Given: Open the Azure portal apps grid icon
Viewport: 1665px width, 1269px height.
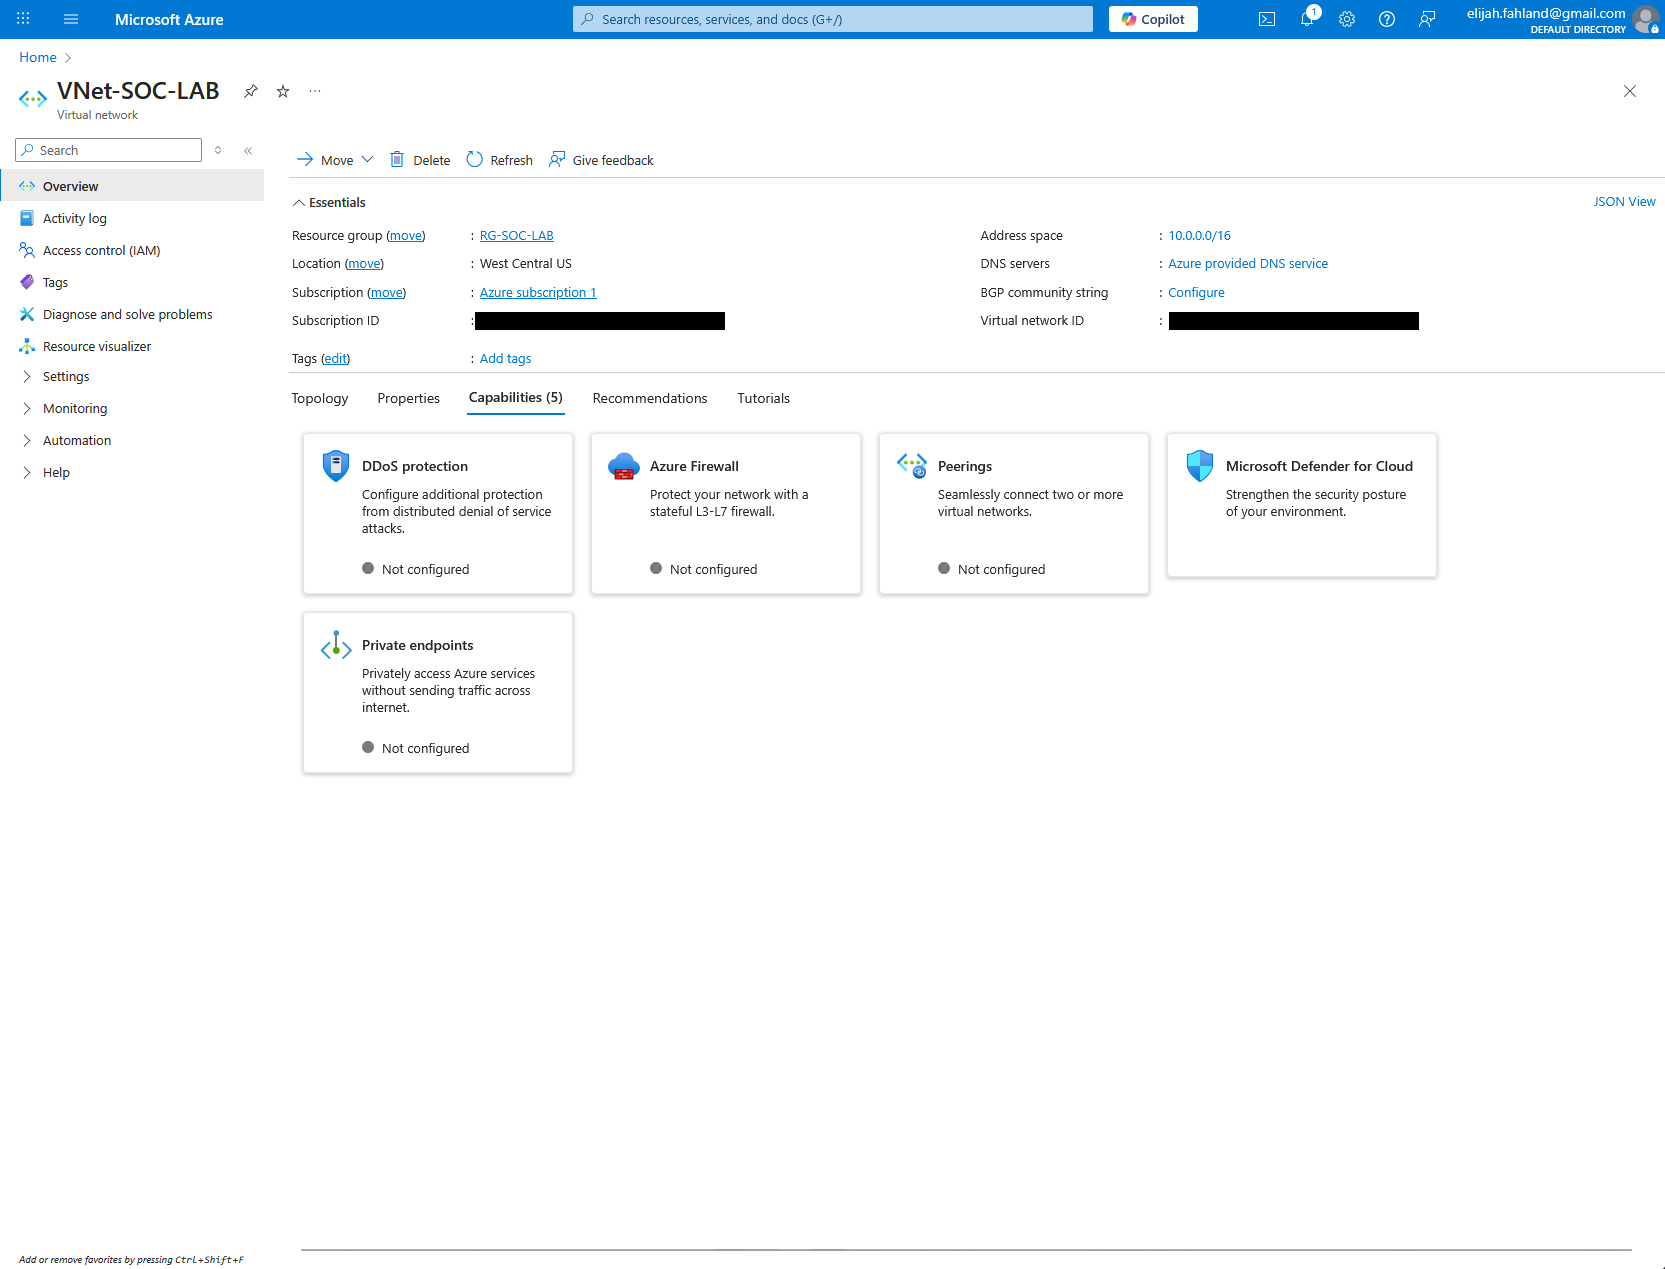Looking at the screenshot, I should click(x=23, y=19).
